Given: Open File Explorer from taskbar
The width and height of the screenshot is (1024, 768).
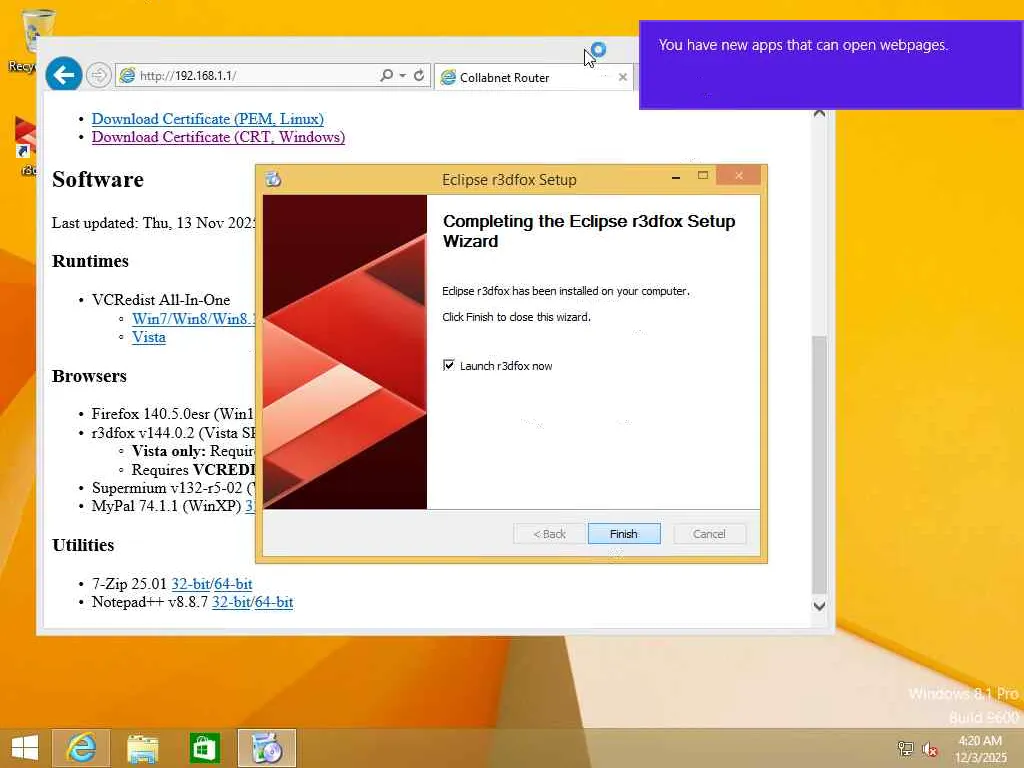Looking at the screenshot, I should tap(143, 748).
